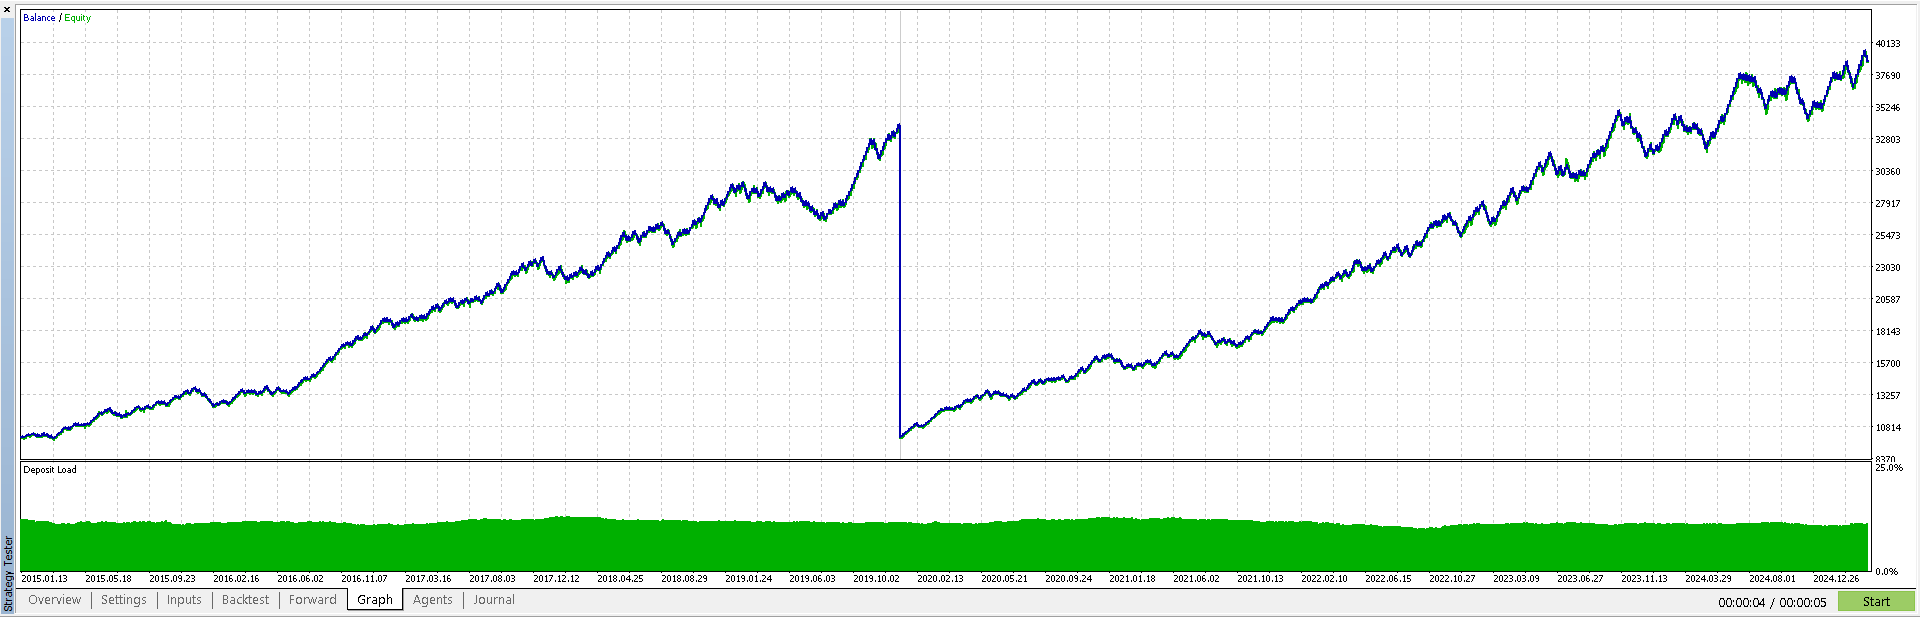Screen dimensions: 1920x618
Task: Click the active Graph tab
Action: coord(375,600)
